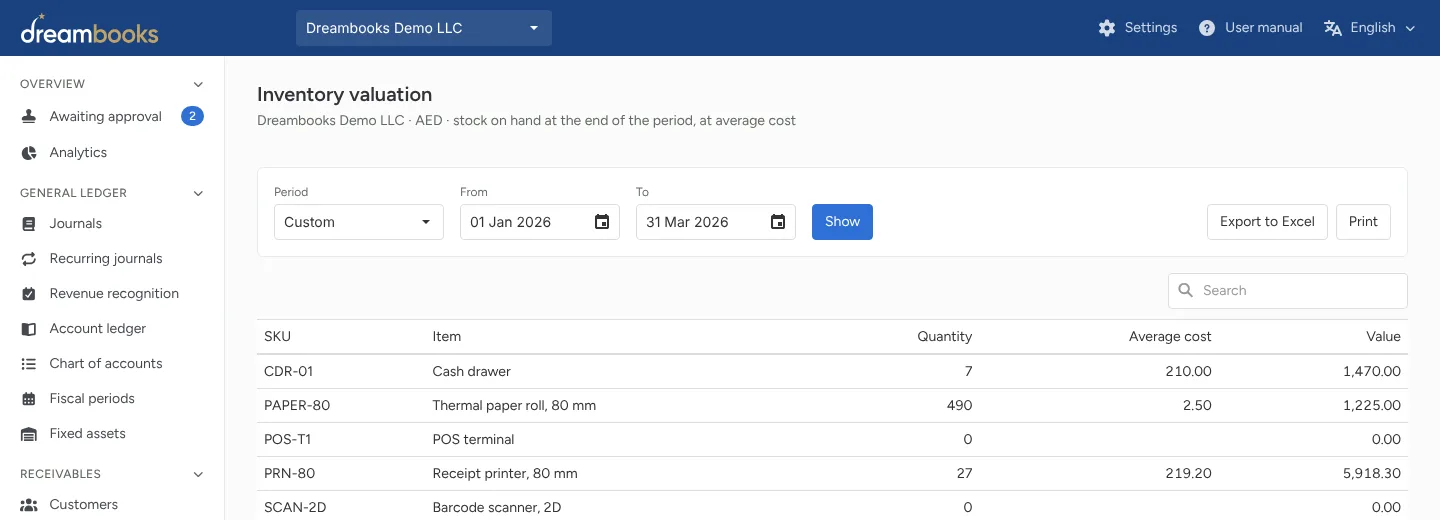Click SKU cell PAPER-80
The height and width of the screenshot is (520, 1440).
click(x=297, y=406)
